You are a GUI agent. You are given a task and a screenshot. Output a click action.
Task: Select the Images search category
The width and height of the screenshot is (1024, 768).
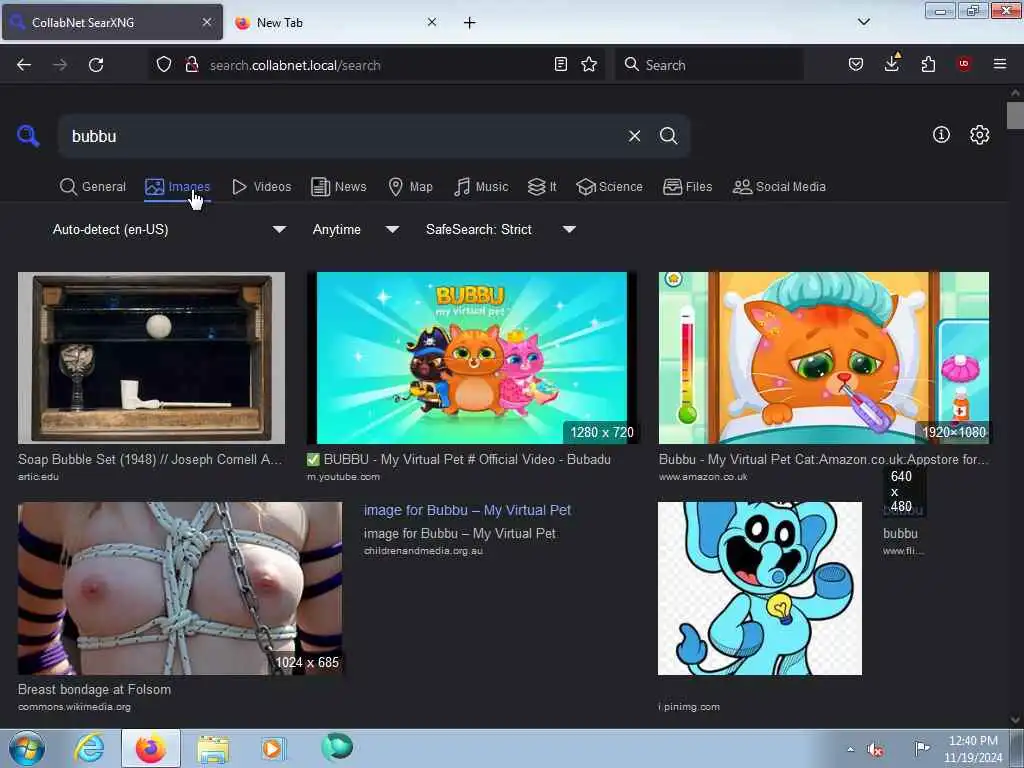coord(178,187)
